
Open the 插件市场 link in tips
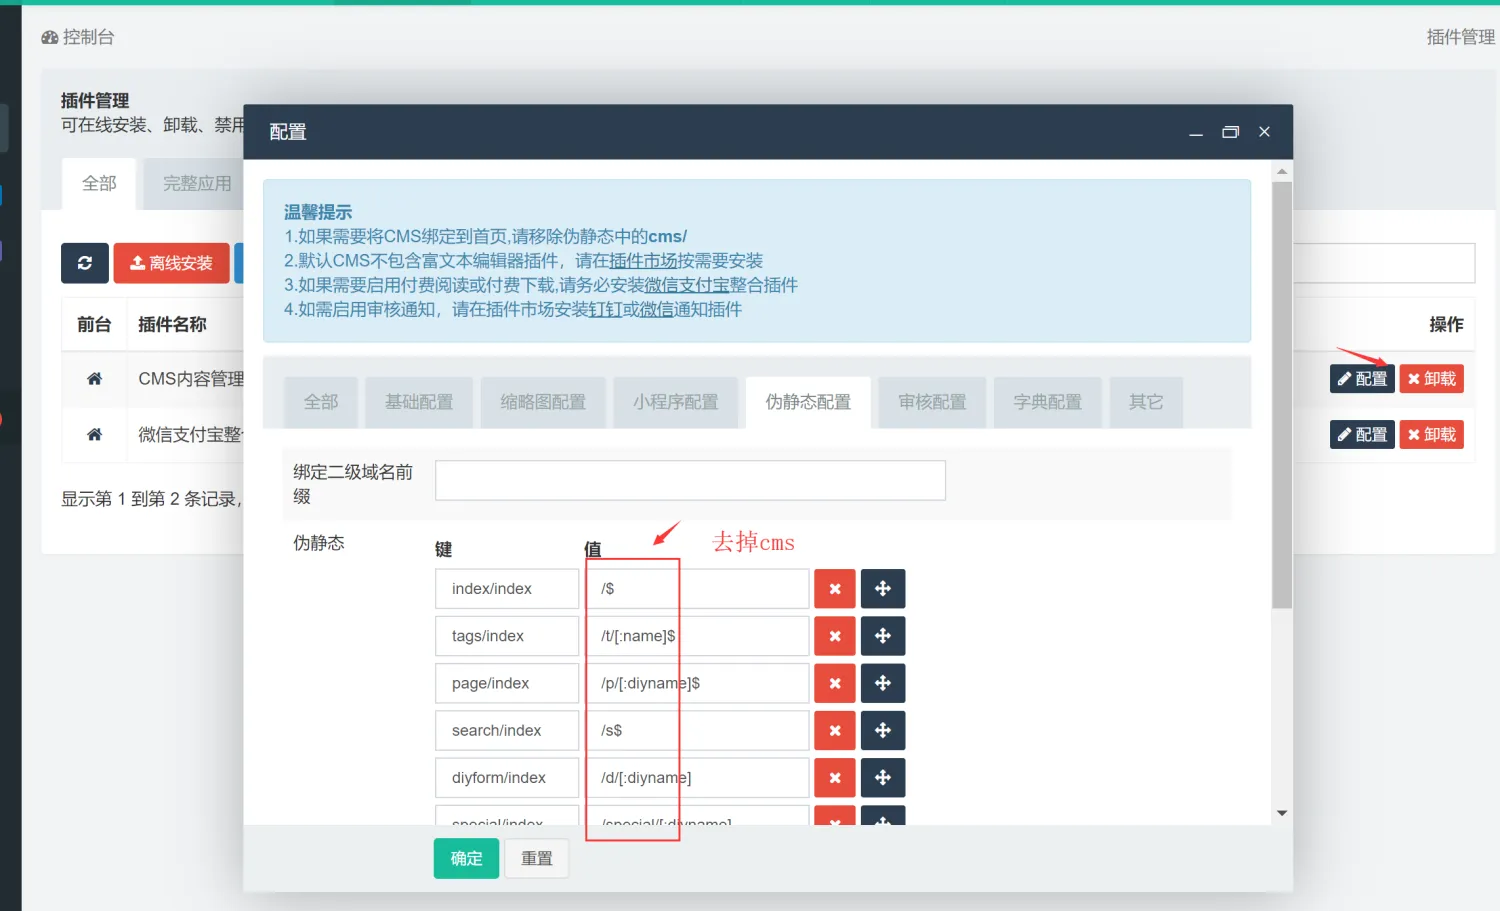[x=643, y=261]
